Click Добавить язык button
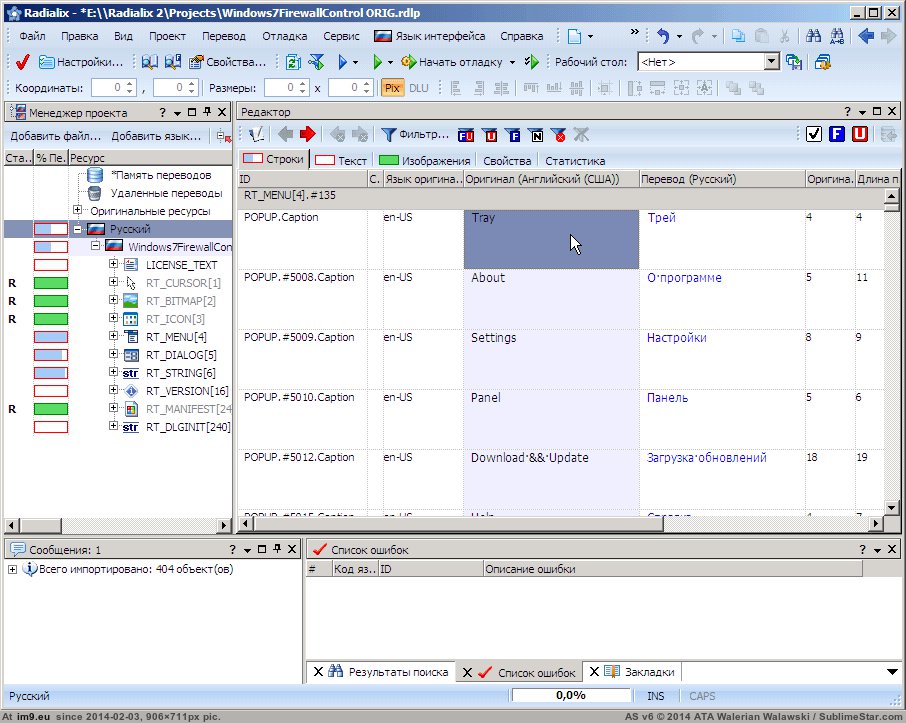This screenshot has width=906, height=723. (156, 136)
